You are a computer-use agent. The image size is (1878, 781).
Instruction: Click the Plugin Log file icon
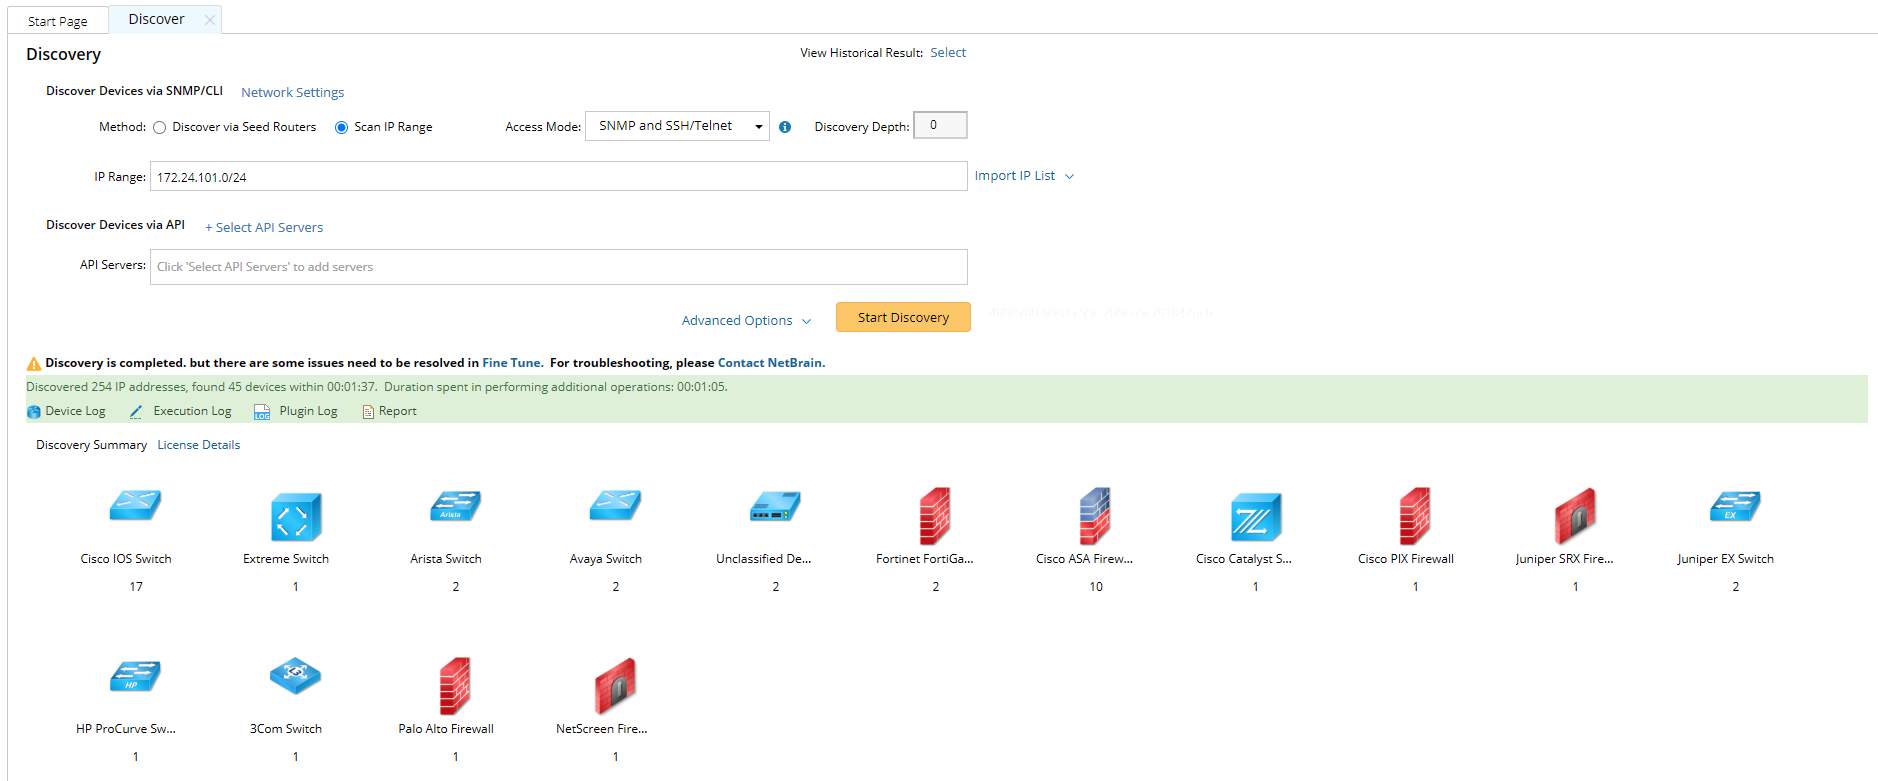coord(262,412)
